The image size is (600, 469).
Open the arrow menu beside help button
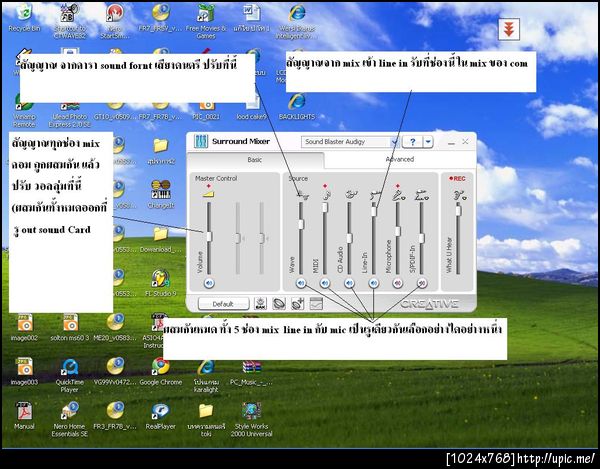428,142
